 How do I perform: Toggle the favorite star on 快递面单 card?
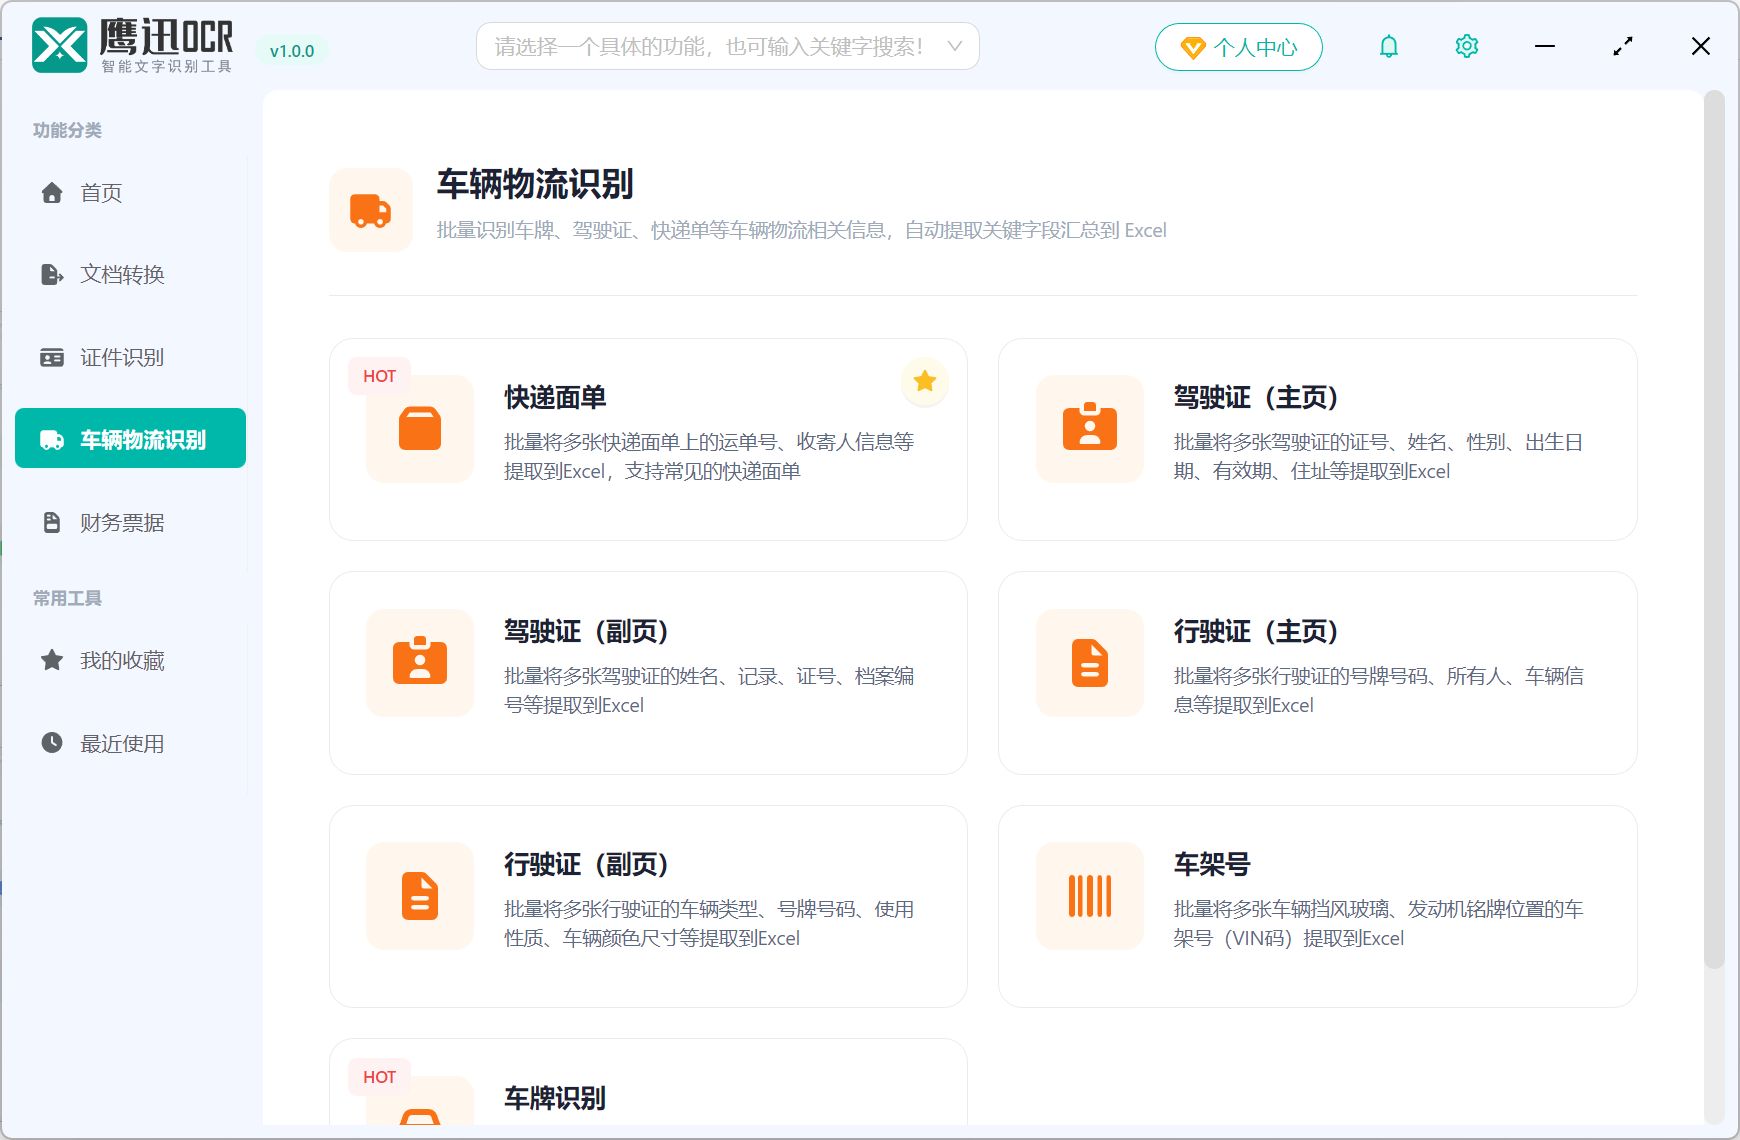click(x=924, y=381)
